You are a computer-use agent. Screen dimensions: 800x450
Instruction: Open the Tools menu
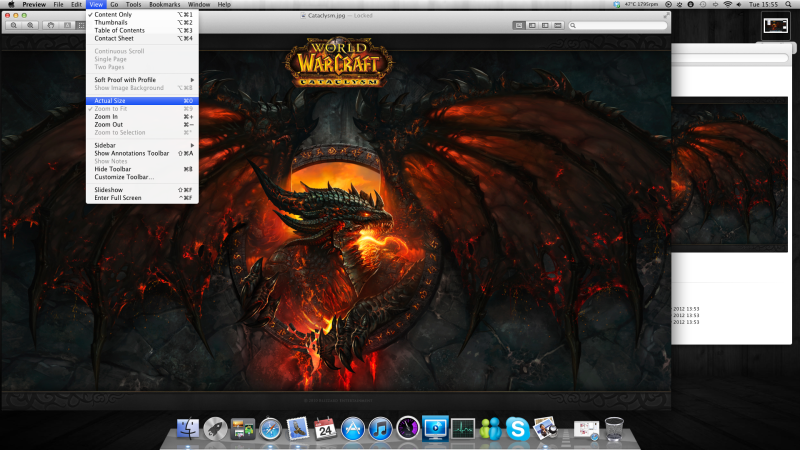(134, 4)
